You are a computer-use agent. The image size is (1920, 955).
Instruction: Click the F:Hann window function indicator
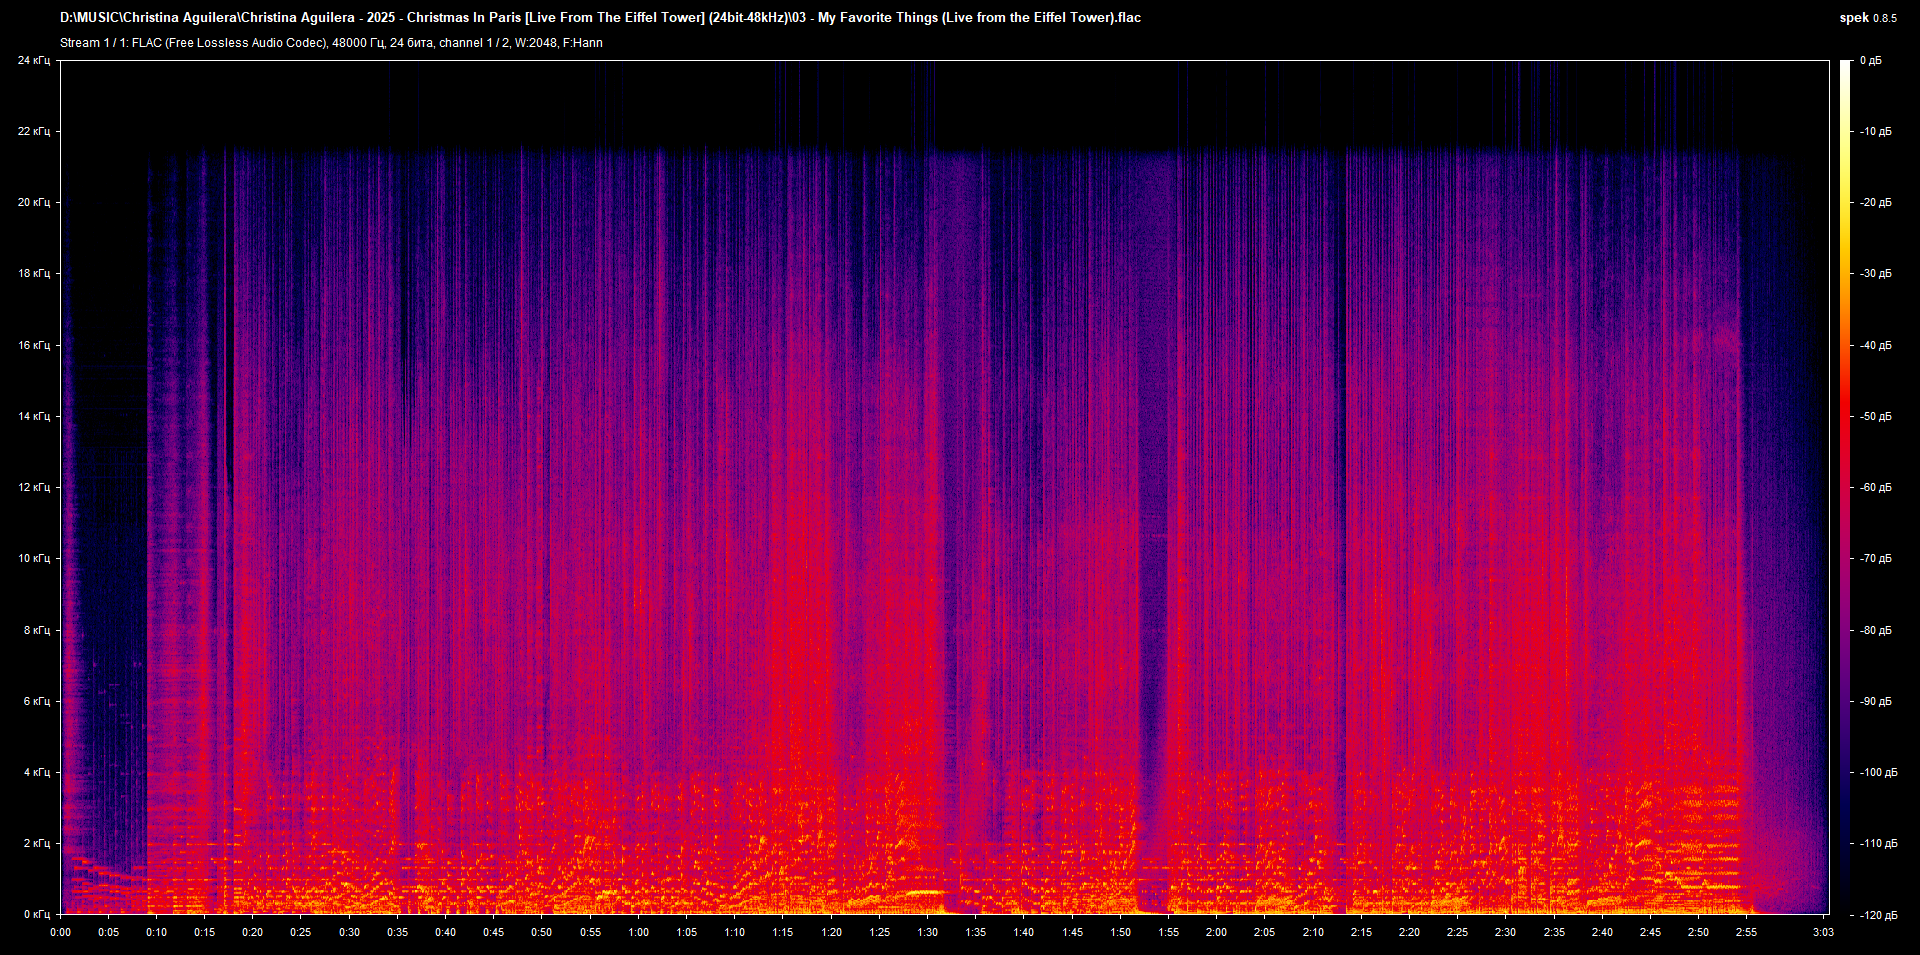point(583,43)
